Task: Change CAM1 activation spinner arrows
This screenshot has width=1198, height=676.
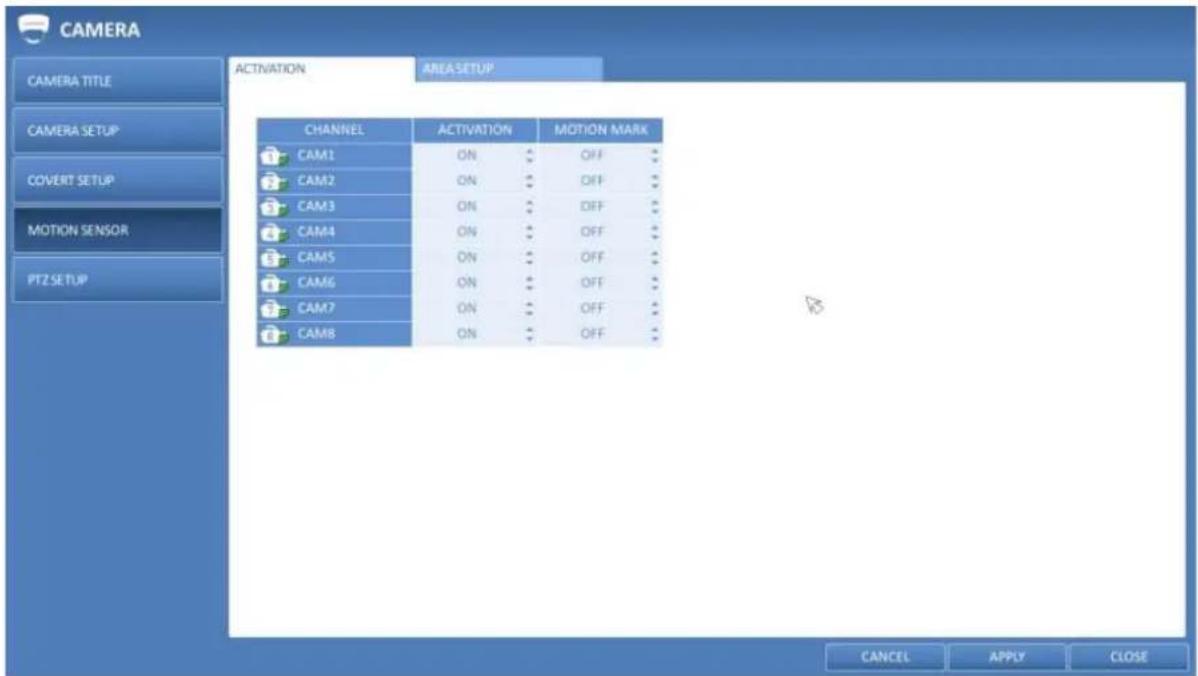Action: coord(529,156)
